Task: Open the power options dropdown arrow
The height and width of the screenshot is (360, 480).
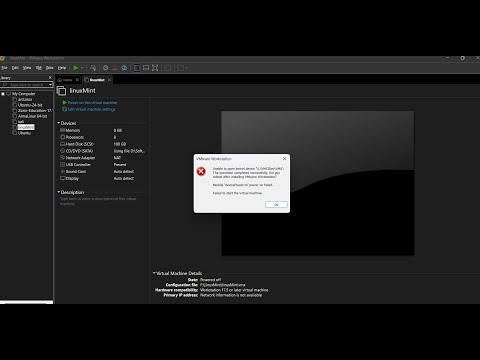Action: (x=82, y=68)
